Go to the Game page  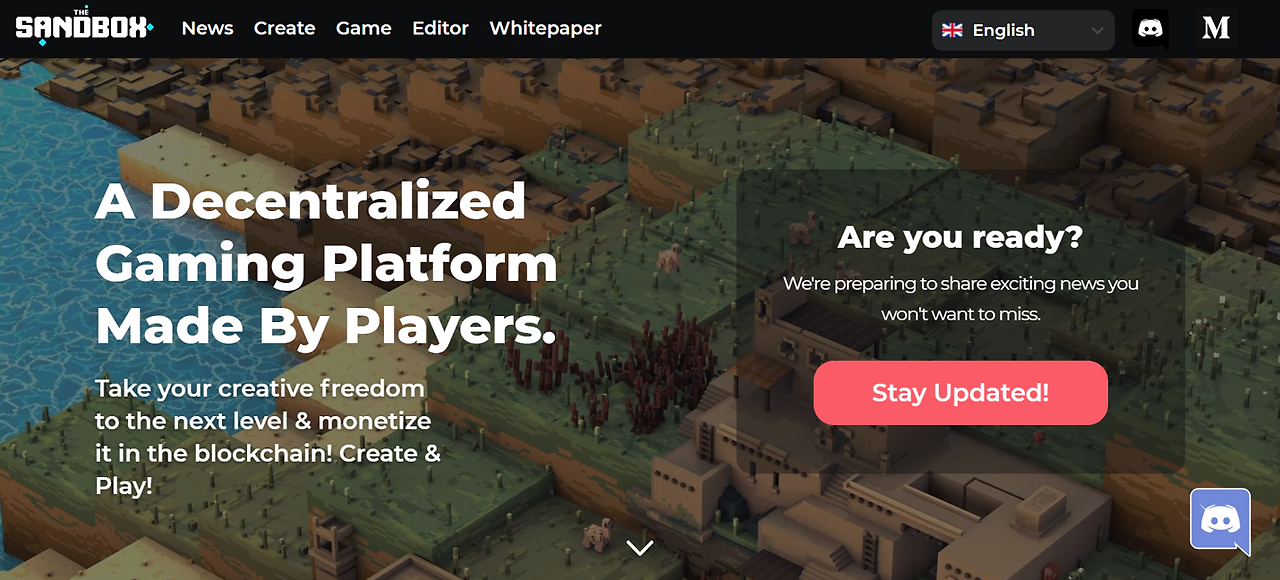pyautogui.click(x=363, y=28)
